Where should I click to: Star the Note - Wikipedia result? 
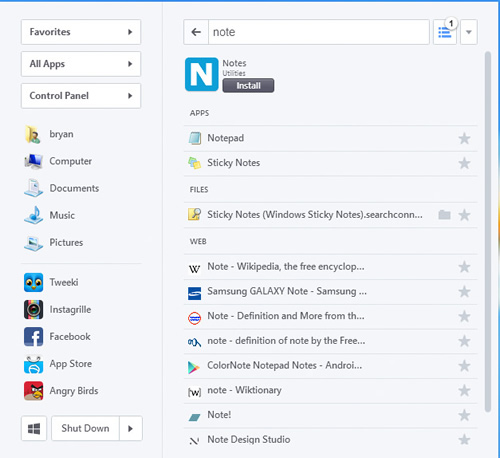[464, 267]
